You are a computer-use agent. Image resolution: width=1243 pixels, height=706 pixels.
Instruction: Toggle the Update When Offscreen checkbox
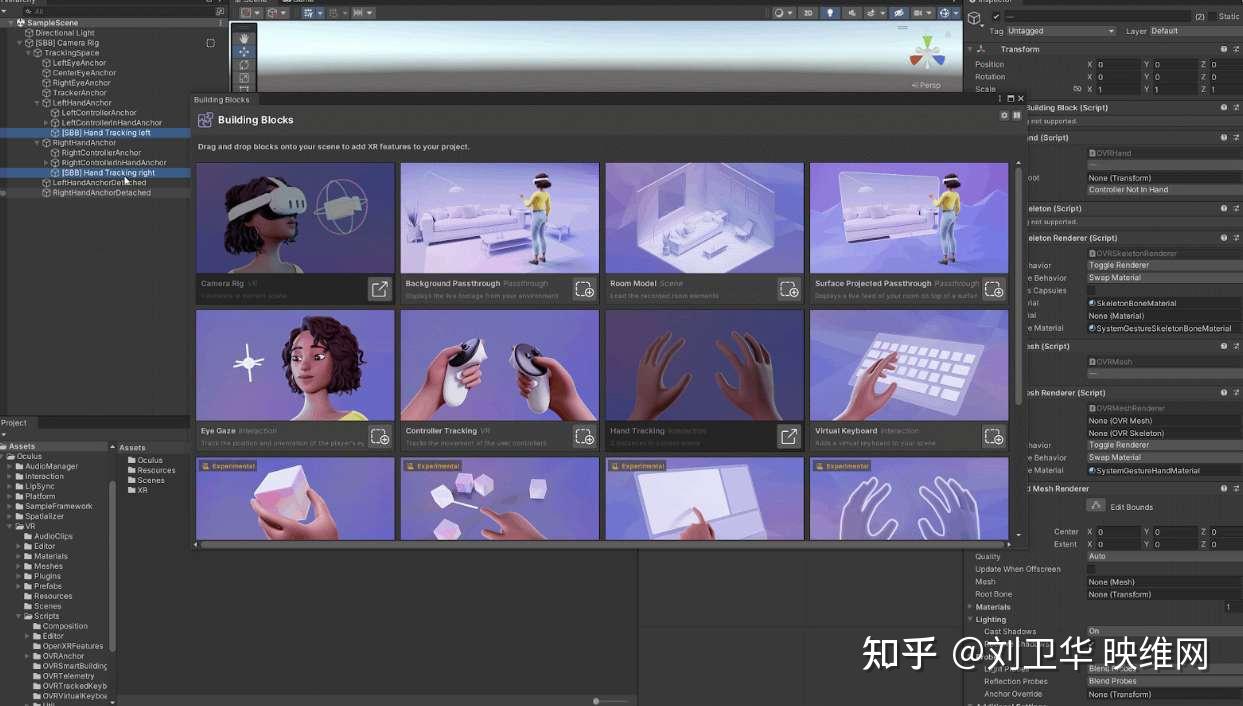[x=1091, y=568]
